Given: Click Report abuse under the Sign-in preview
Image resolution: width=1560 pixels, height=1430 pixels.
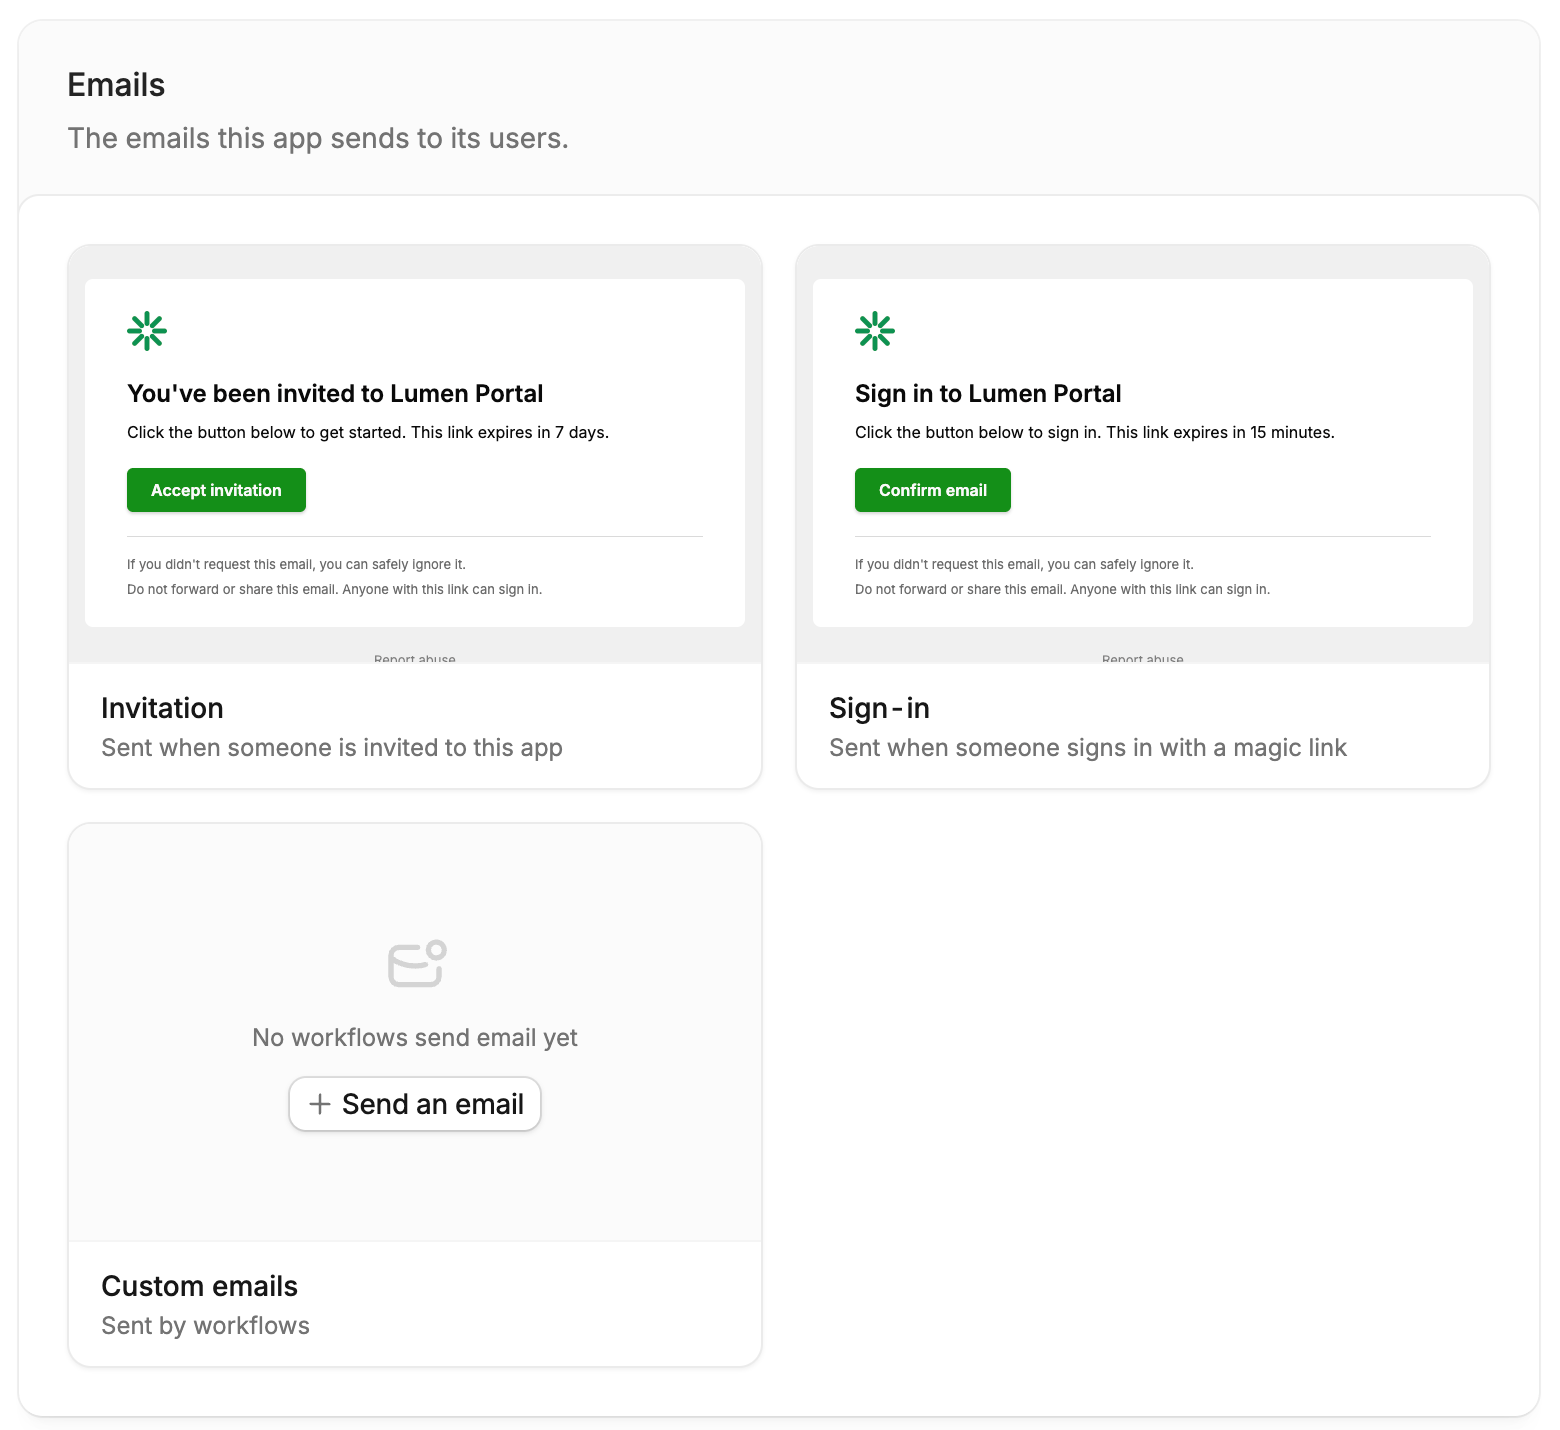Looking at the screenshot, I should (x=1143, y=658).
